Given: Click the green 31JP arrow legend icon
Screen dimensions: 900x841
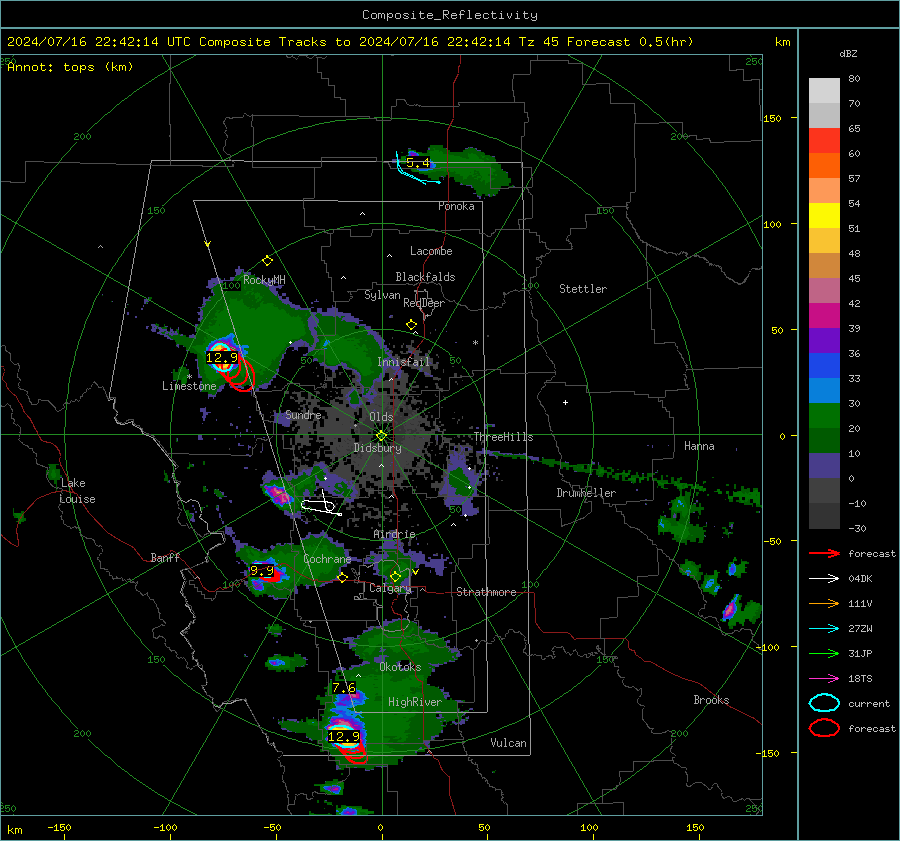Looking at the screenshot, I should [x=824, y=653].
